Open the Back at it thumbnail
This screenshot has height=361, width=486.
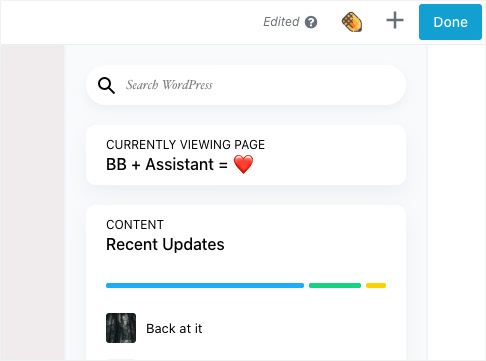121,328
